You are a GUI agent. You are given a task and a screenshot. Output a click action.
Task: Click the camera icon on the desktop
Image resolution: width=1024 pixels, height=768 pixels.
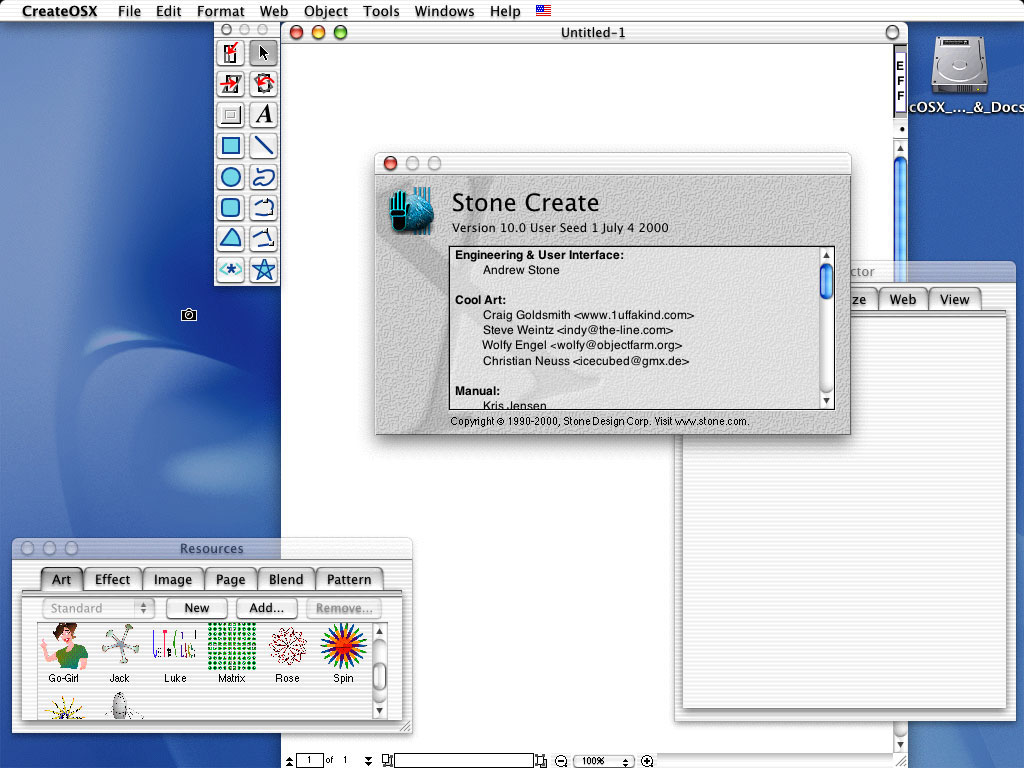pos(189,315)
